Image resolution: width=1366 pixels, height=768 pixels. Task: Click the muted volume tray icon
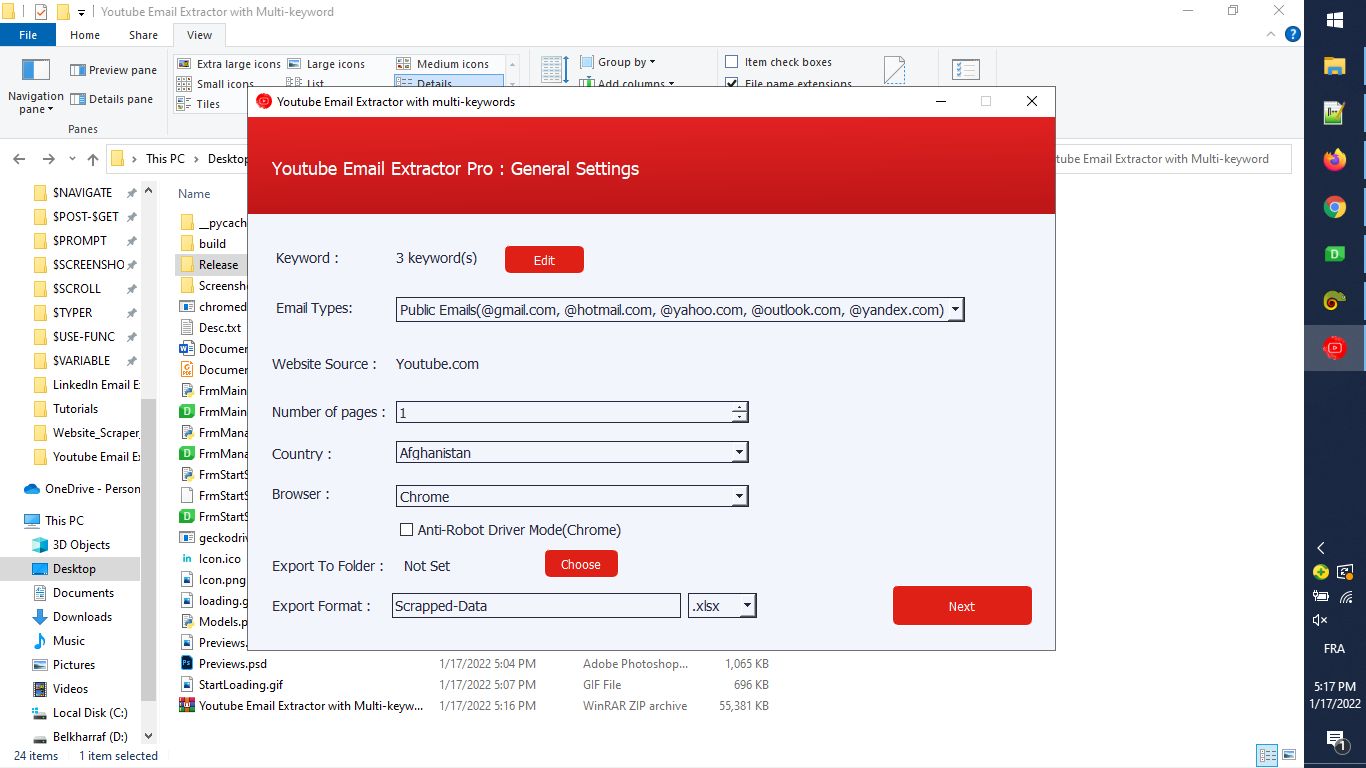click(x=1320, y=620)
